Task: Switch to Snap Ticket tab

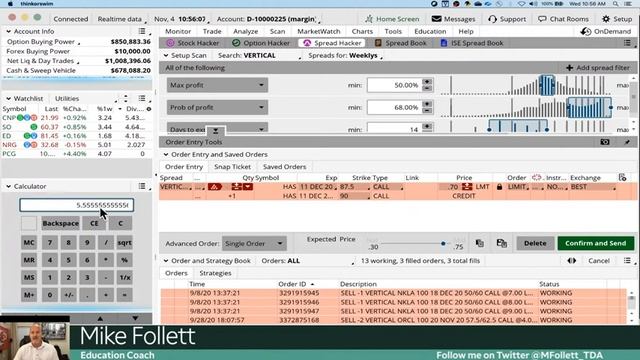Action: point(232,167)
